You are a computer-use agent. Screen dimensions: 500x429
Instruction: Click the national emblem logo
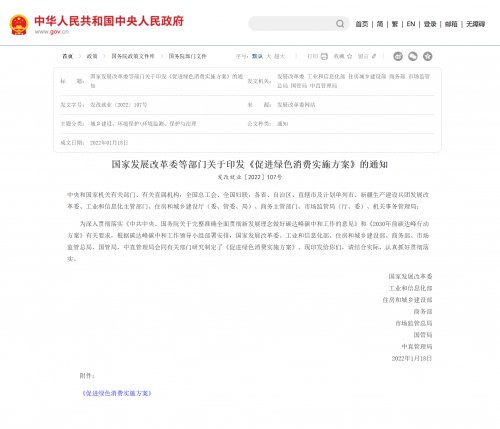[19, 24]
